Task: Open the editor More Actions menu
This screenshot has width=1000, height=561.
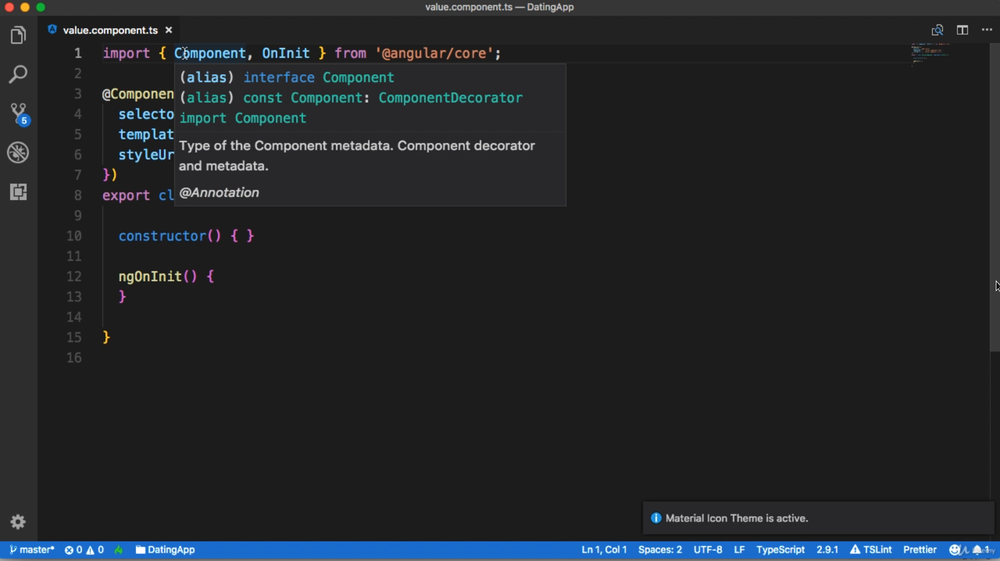Action: [x=987, y=30]
